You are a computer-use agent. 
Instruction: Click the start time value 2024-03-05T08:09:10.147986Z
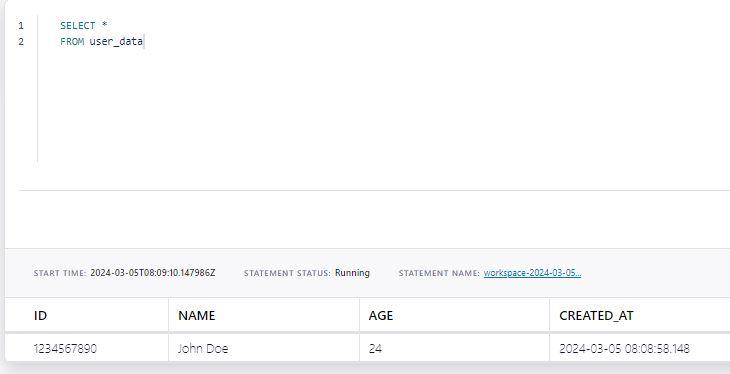(153, 273)
